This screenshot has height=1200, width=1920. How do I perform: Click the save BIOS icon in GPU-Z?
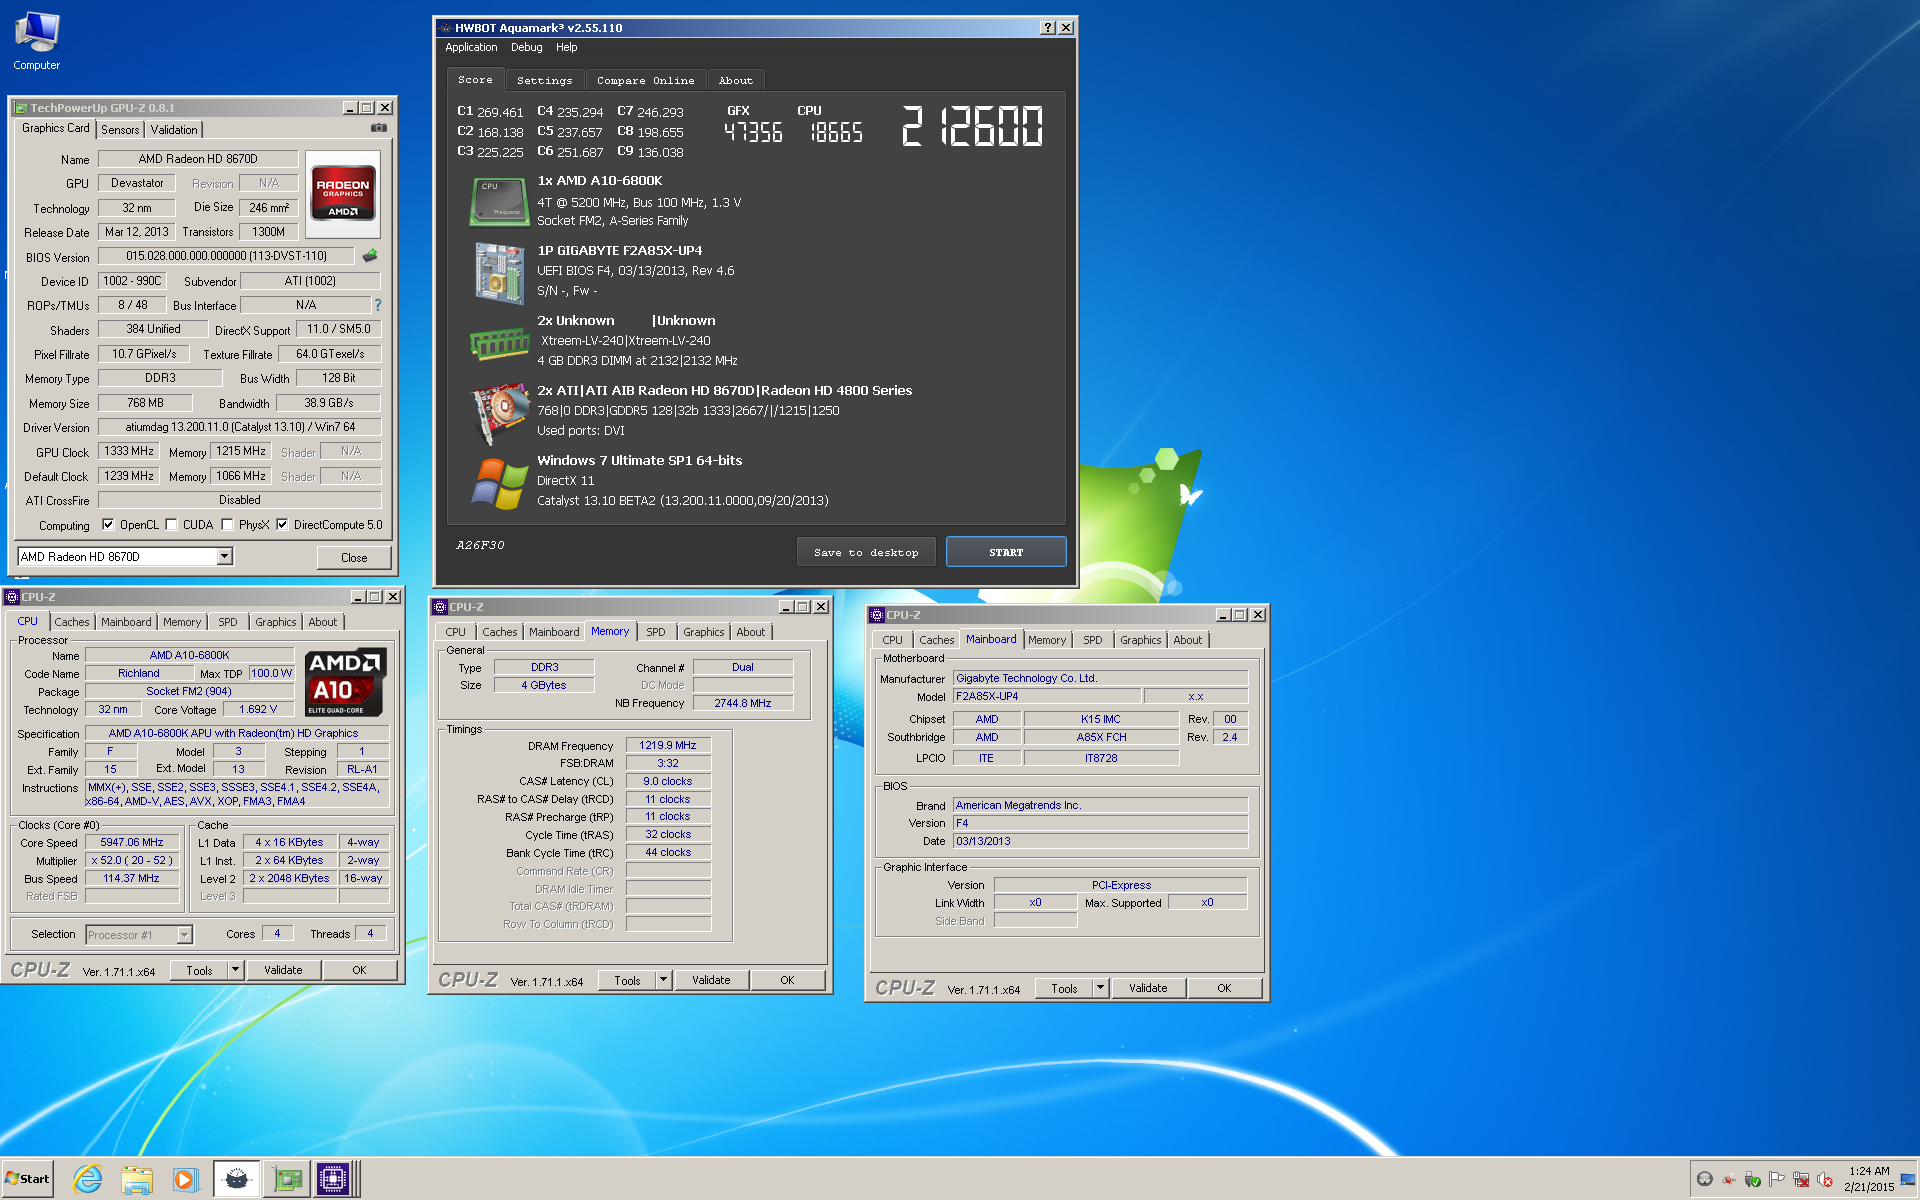click(x=370, y=256)
